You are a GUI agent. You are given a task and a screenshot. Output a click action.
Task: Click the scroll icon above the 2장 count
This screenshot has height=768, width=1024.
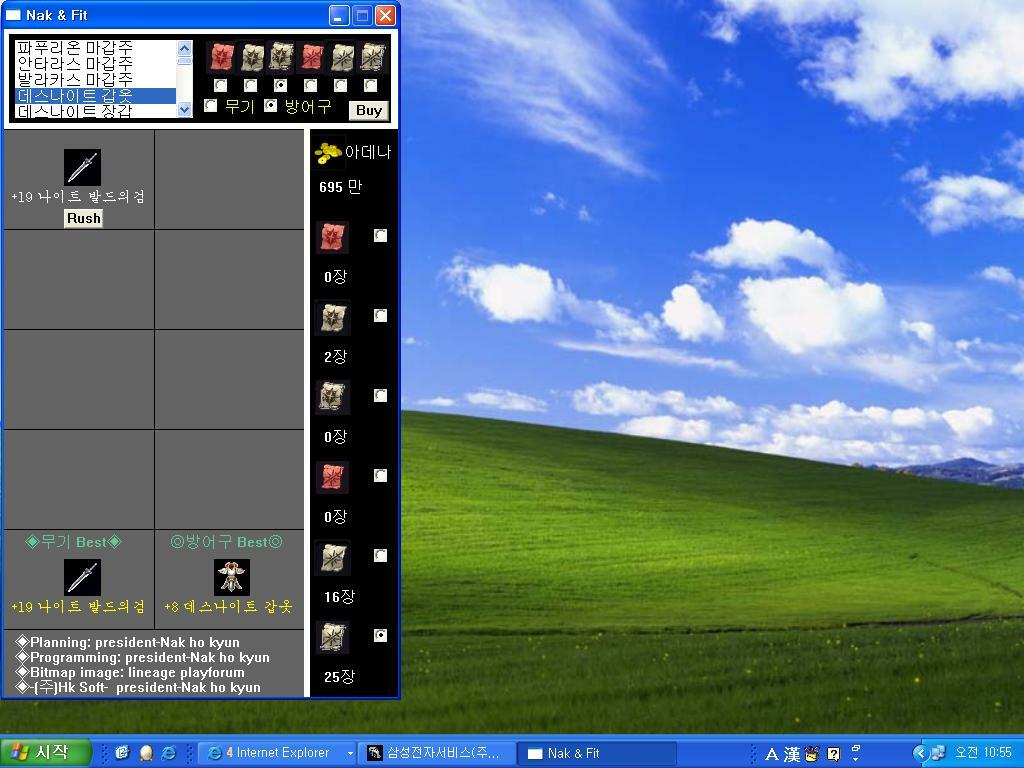point(333,318)
